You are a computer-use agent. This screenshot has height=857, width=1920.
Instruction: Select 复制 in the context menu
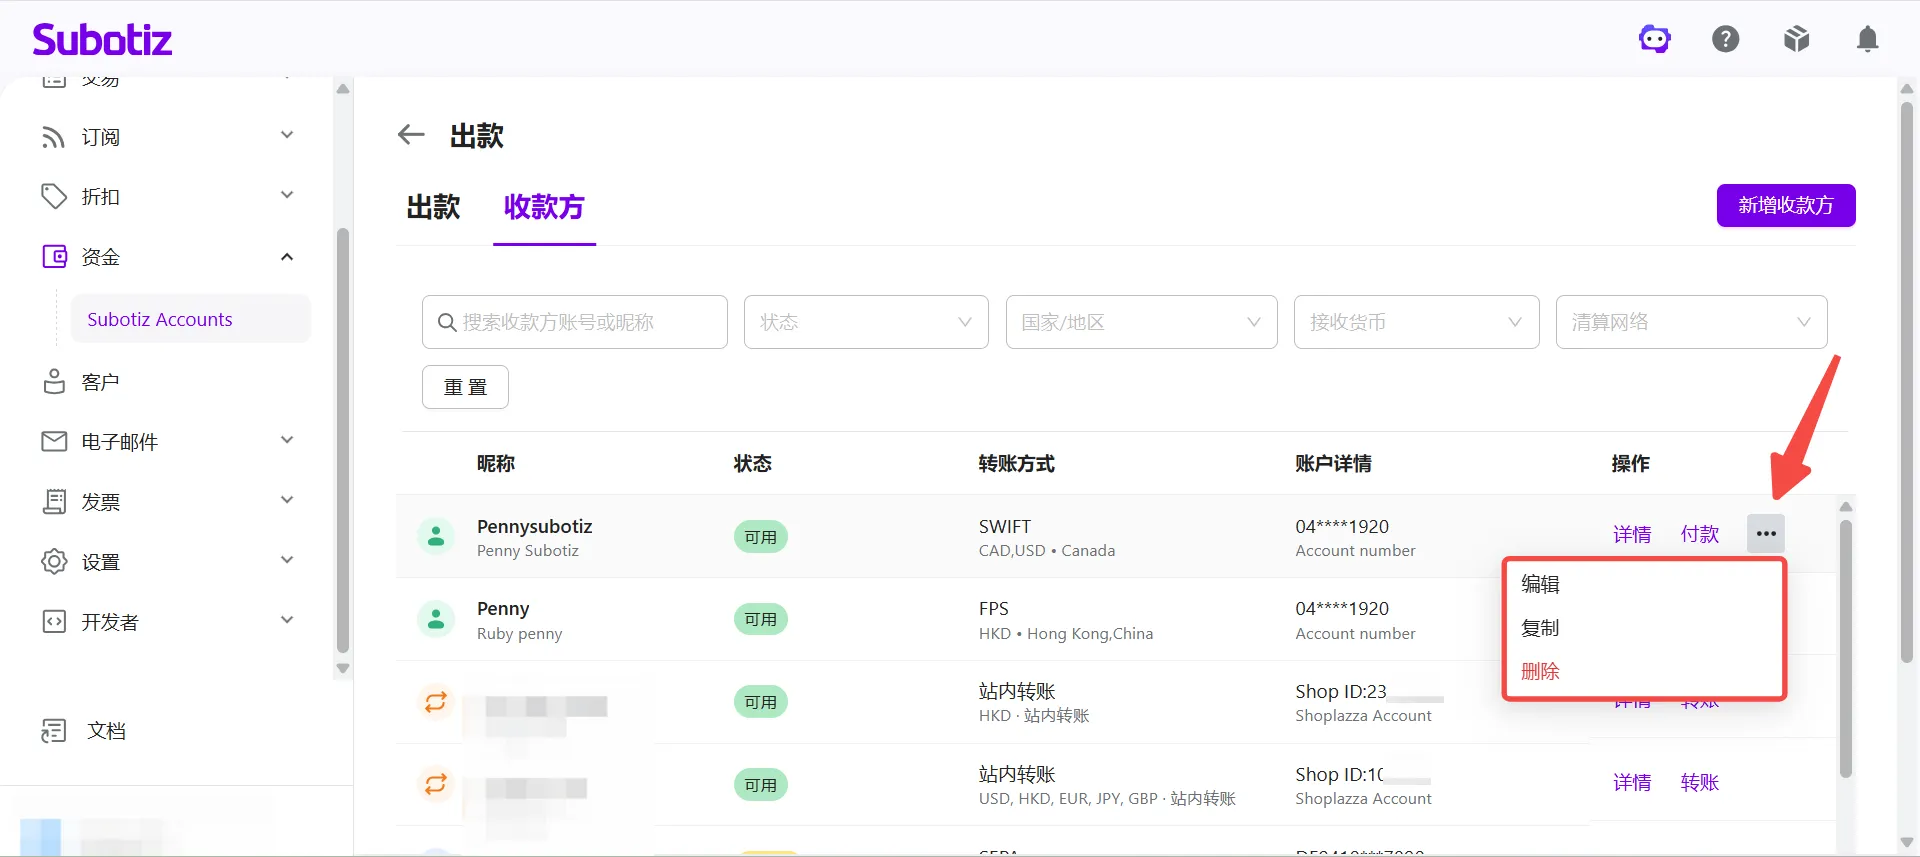(x=1540, y=628)
